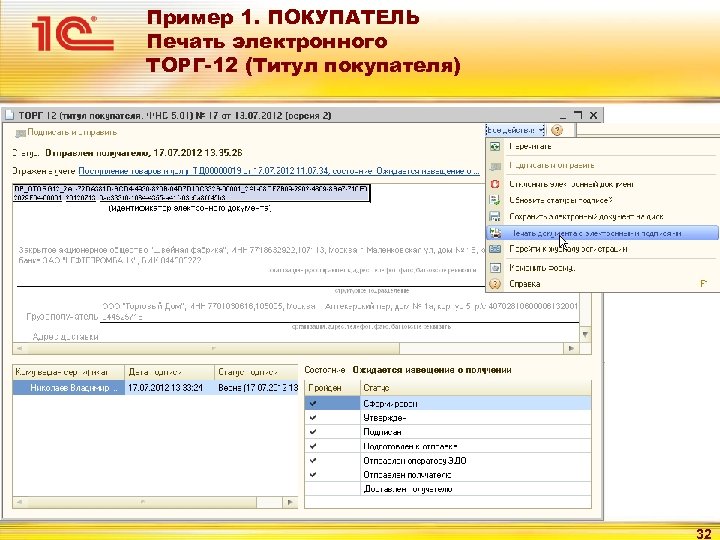Click the Обновить статусы подписей icon
The width and height of the screenshot is (720, 540).
(x=495, y=200)
